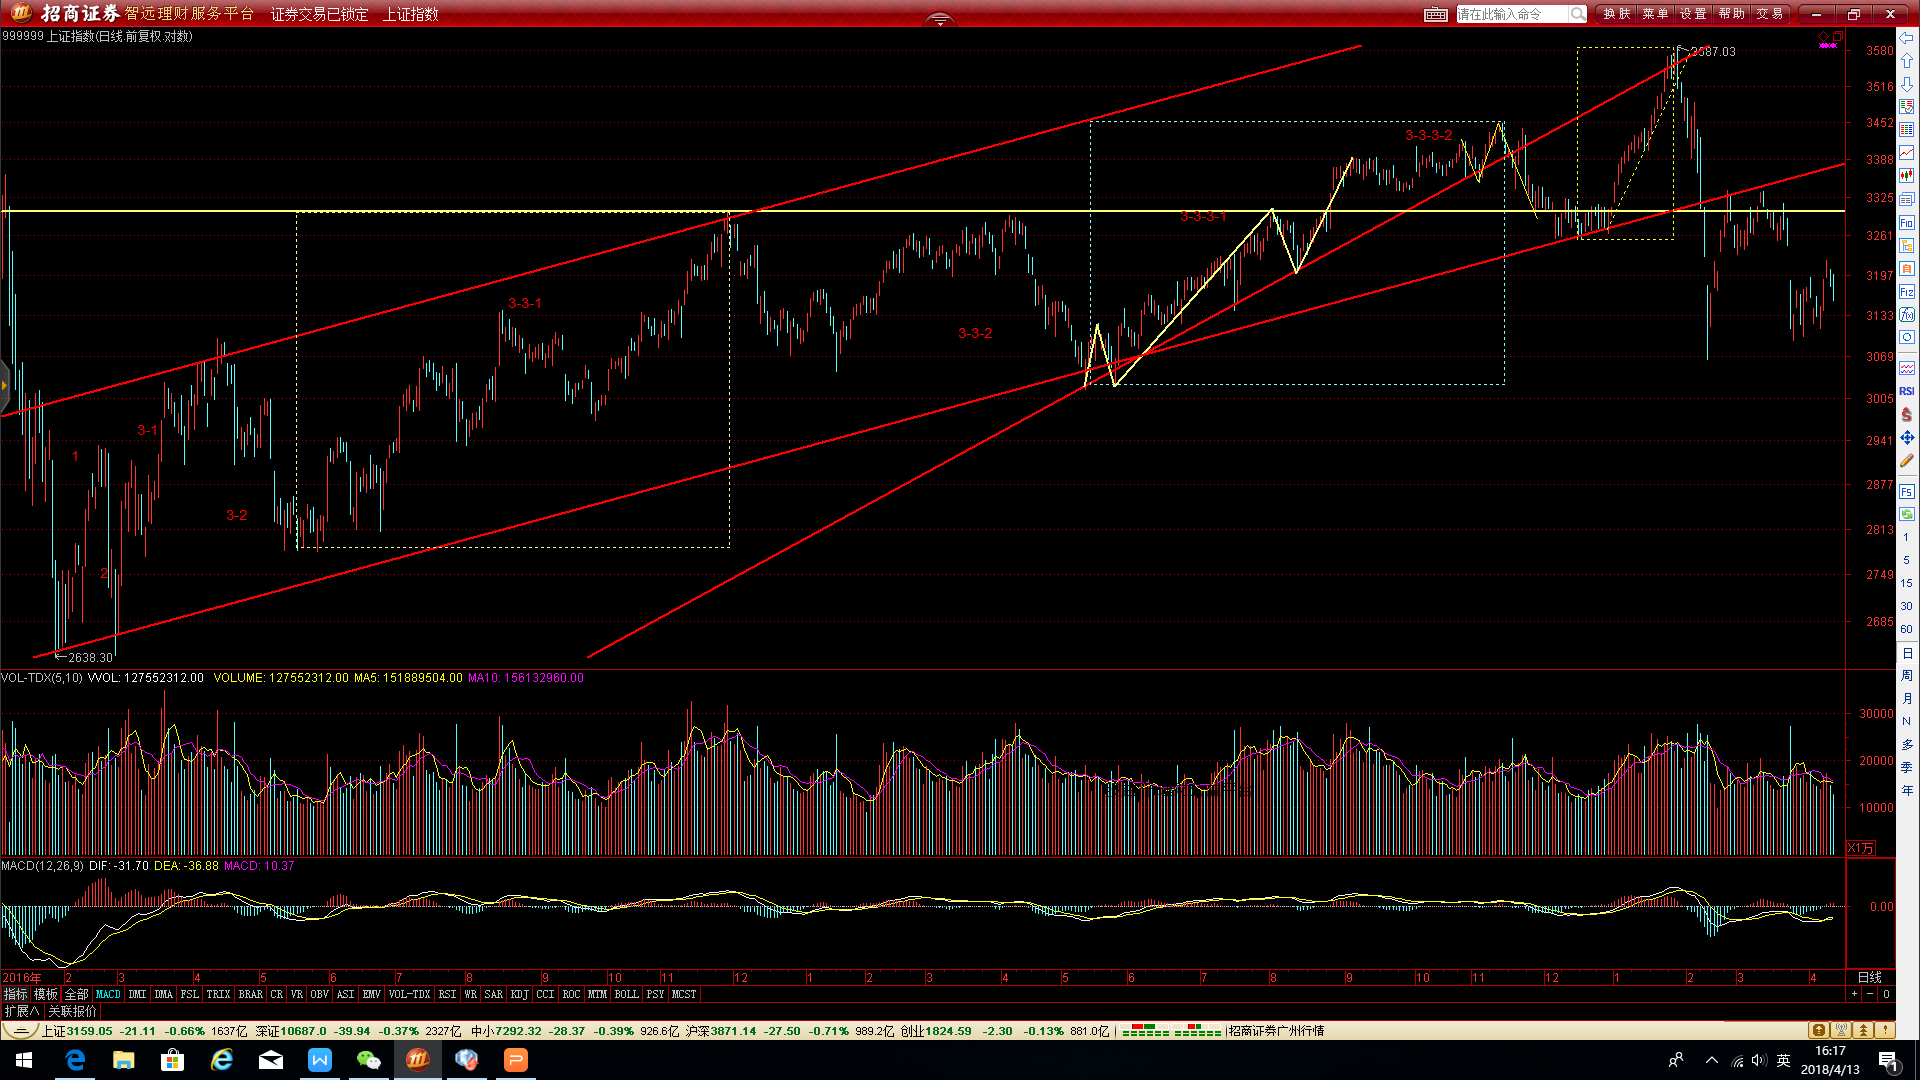Click the 换肤 skin change button
The image size is (1920, 1080).
point(1617,14)
